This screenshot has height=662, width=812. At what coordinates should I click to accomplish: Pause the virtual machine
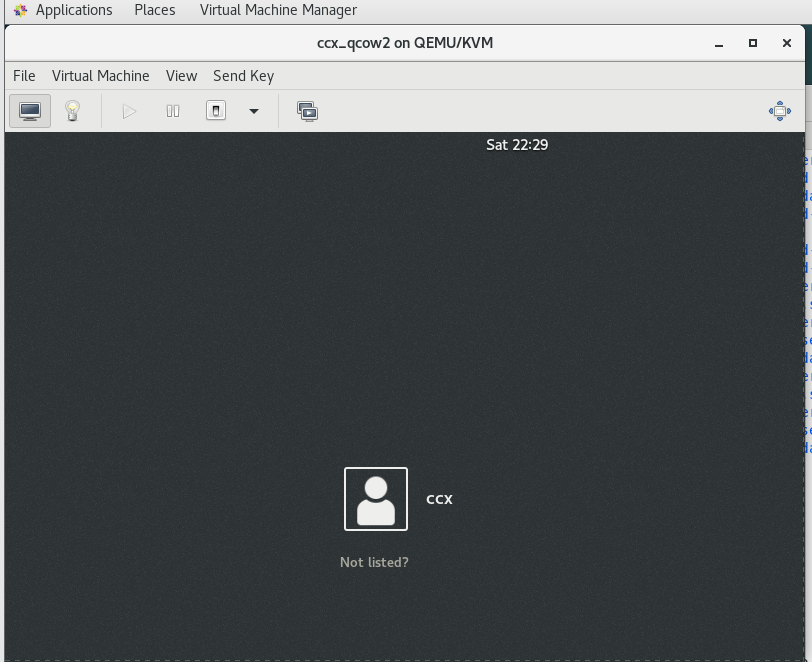point(173,111)
